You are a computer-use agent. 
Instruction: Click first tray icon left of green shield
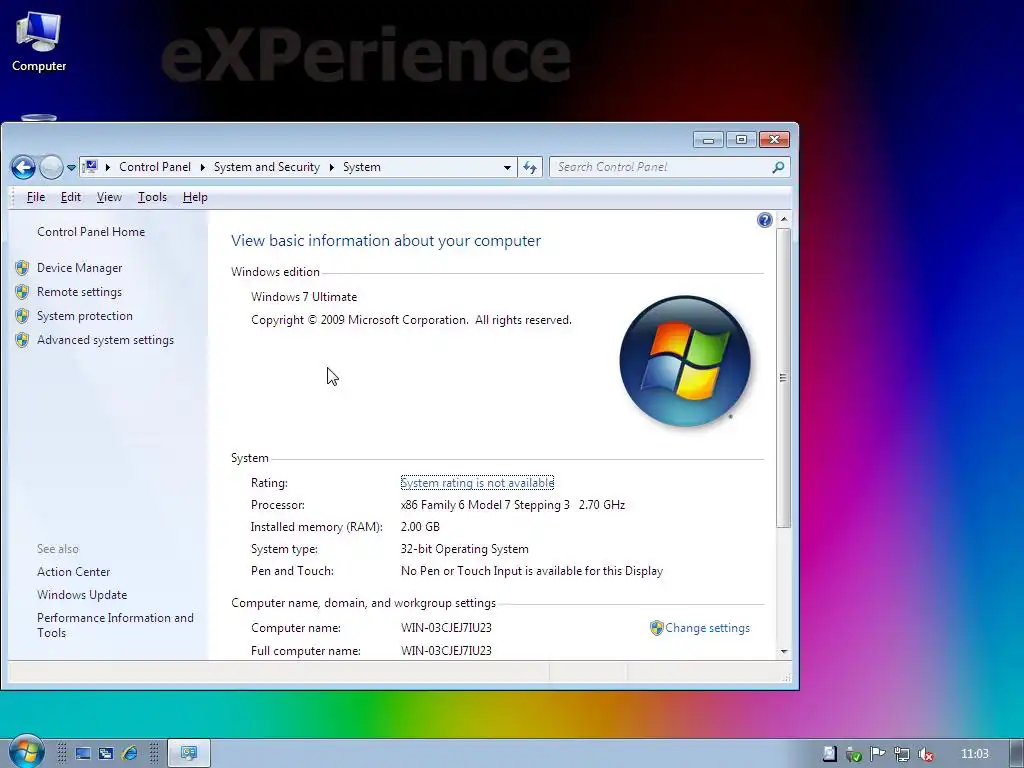click(829, 754)
